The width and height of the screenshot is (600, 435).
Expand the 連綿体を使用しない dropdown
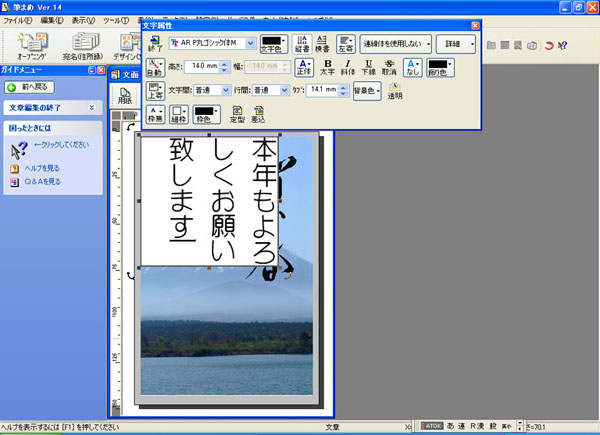click(x=429, y=44)
